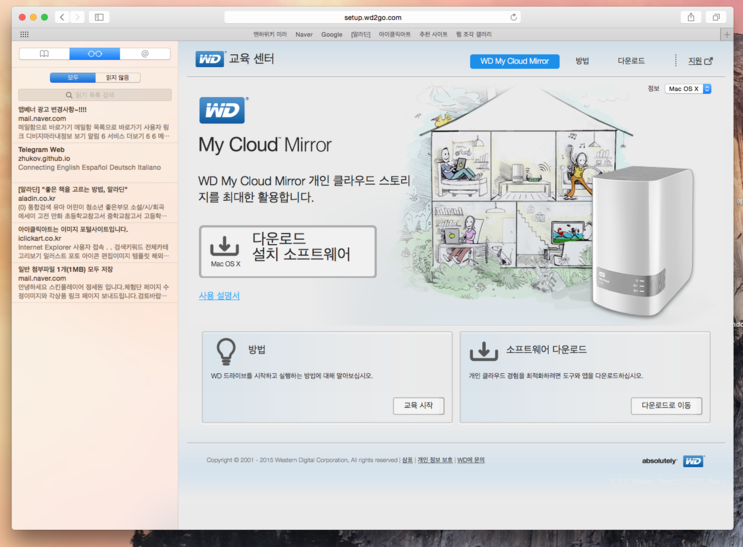The width and height of the screenshot is (743, 547).
Task: Open WD에 문의 footer link
Action: (x=471, y=460)
